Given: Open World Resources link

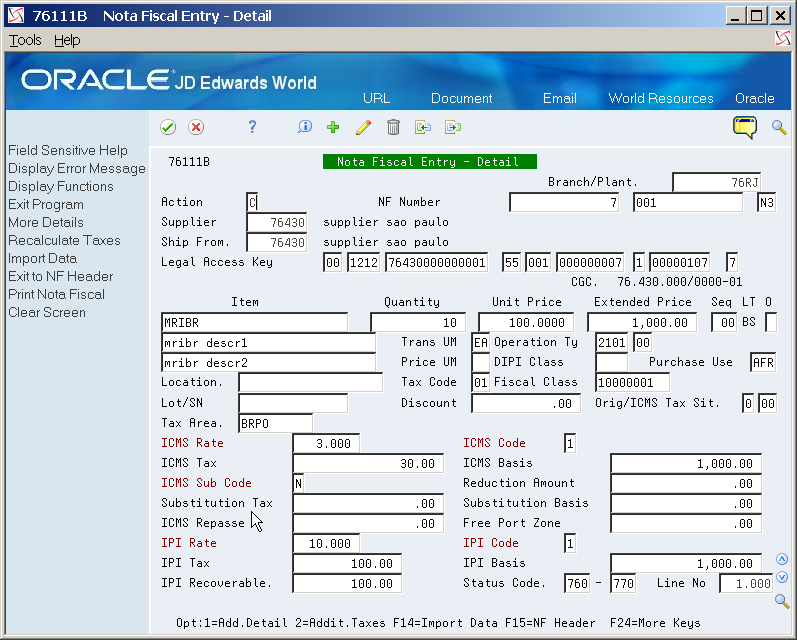Looking at the screenshot, I should pos(661,98).
